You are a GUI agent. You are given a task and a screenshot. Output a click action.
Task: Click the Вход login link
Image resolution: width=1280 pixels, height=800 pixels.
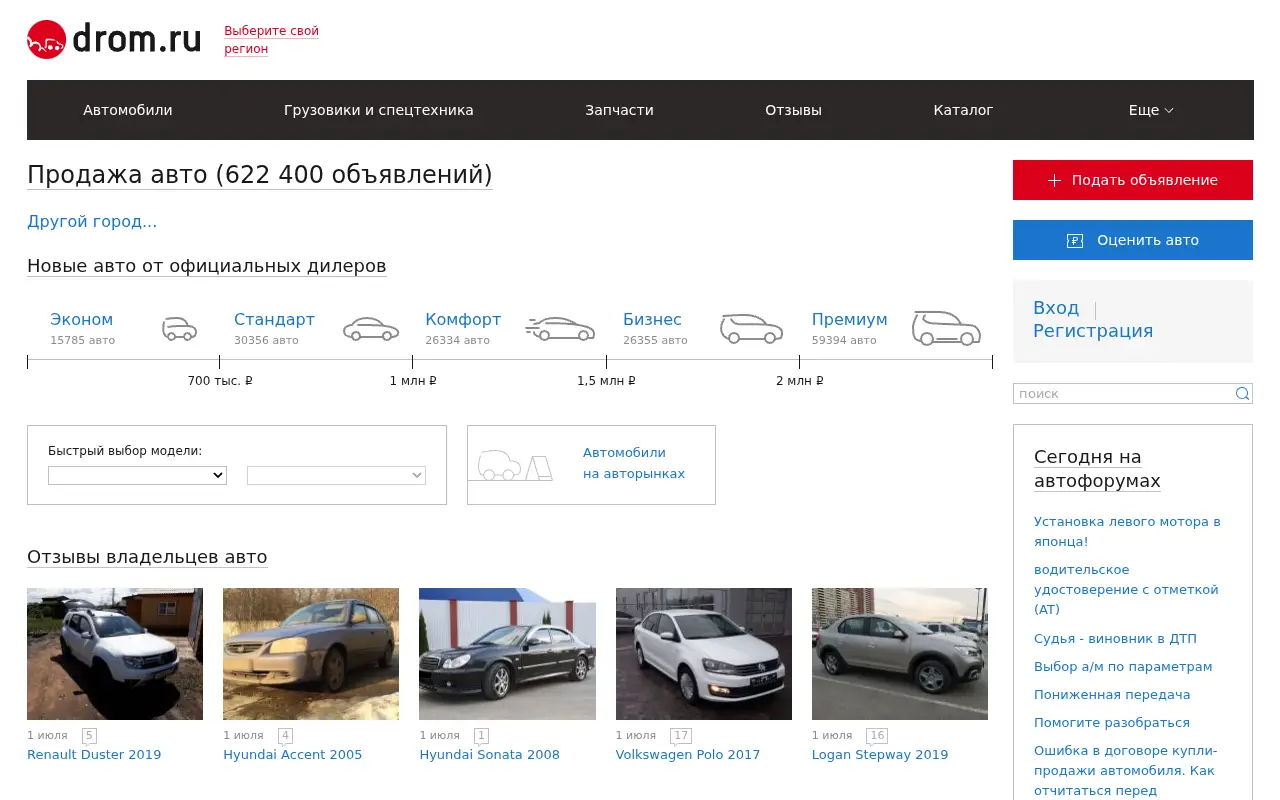tap(1056, 308)
